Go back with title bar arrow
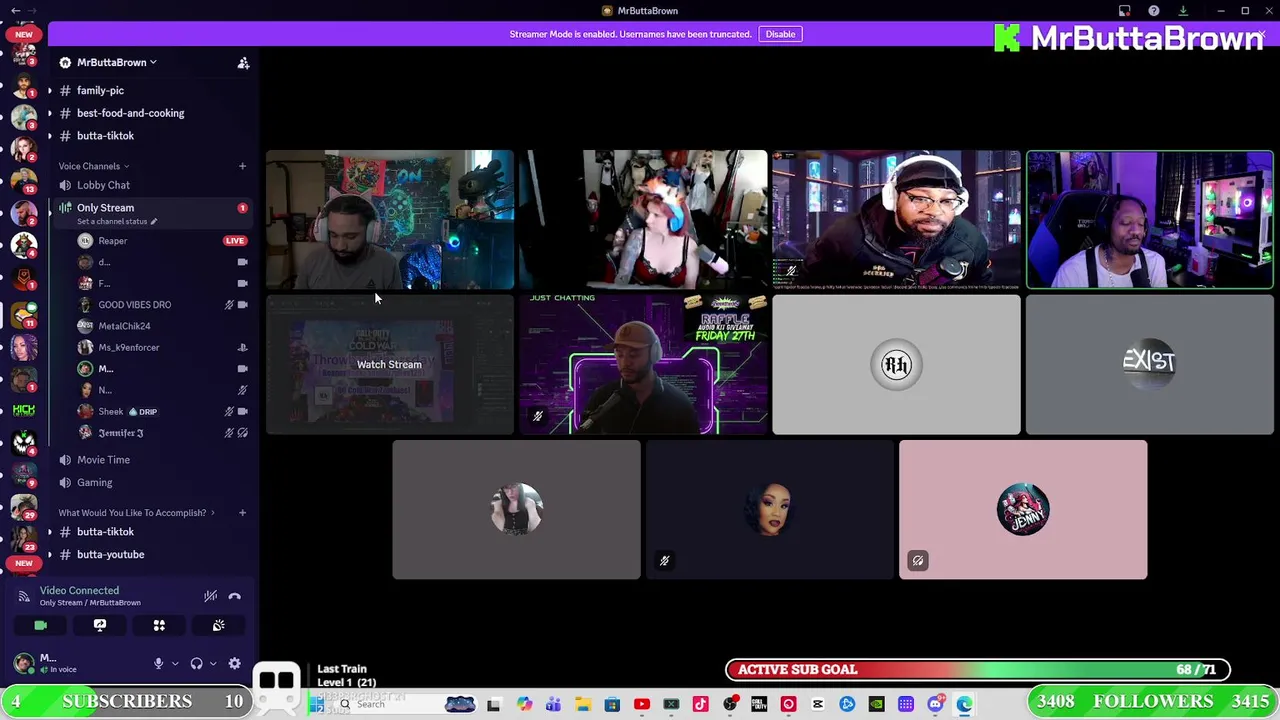The image size is (1280, 720). (15, 11)
